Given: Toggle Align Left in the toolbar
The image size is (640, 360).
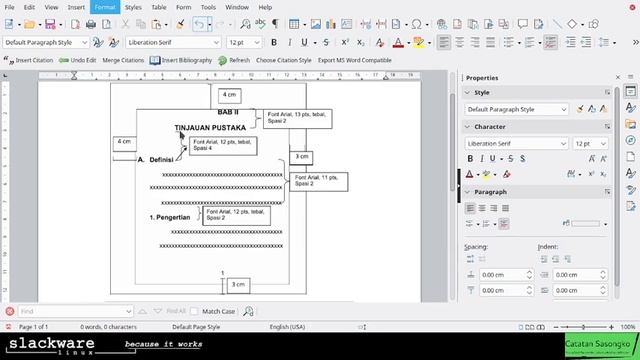Looking at the screenshot, I should (444, 42).
